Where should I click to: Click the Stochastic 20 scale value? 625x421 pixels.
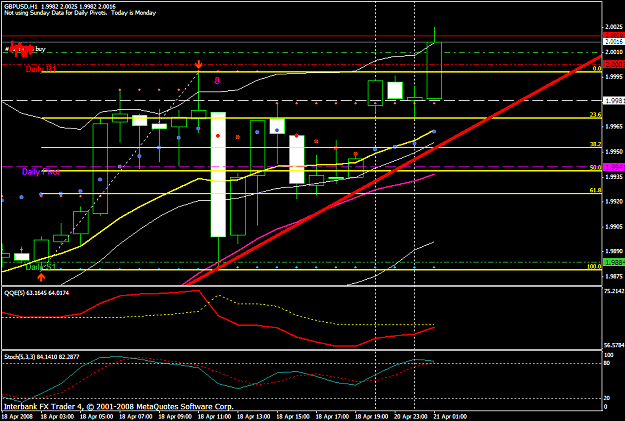(x=607, y=398)
